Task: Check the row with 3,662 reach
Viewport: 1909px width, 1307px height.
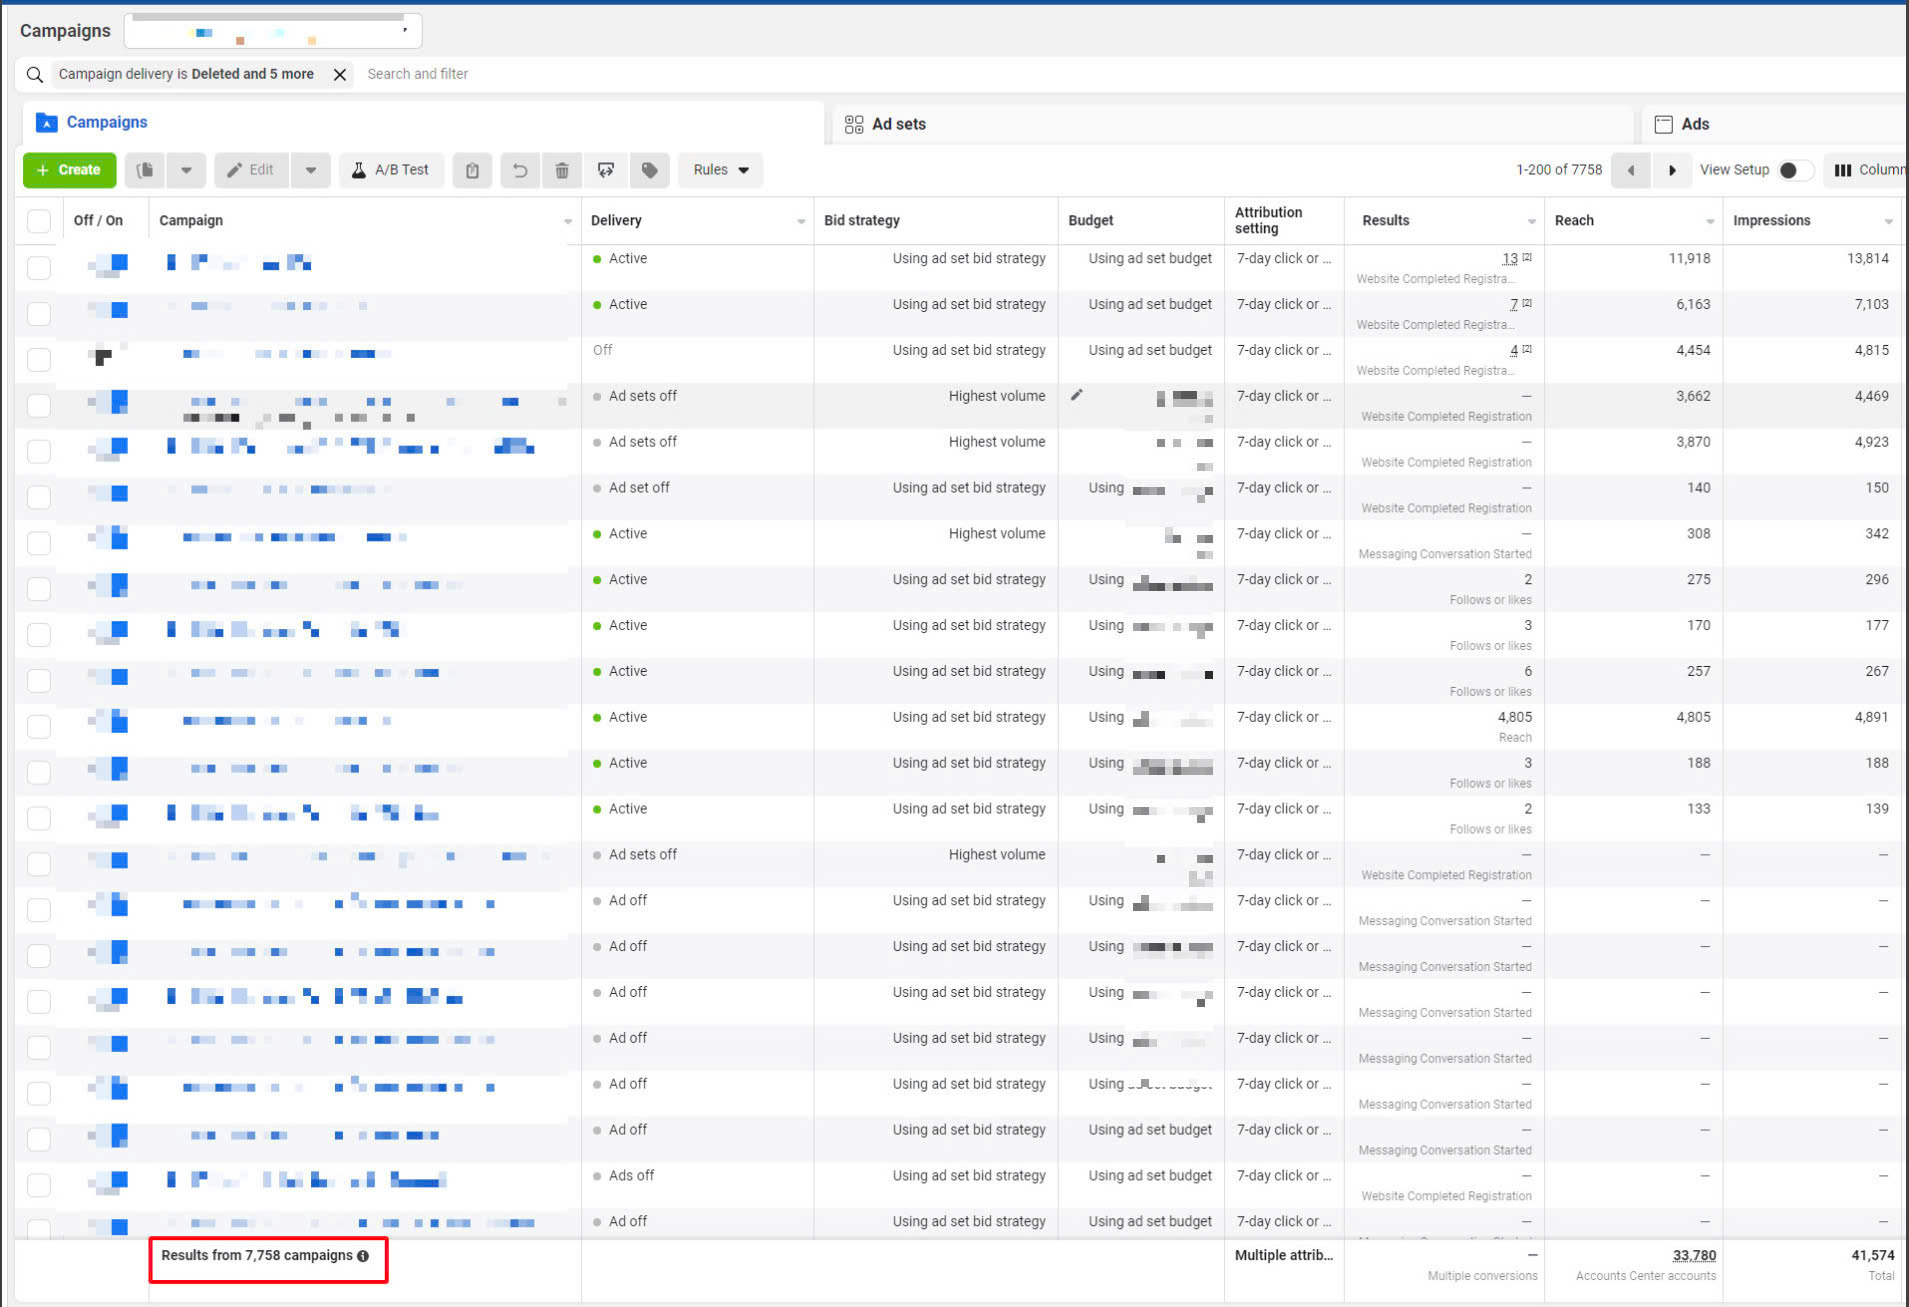Action: 39,405
